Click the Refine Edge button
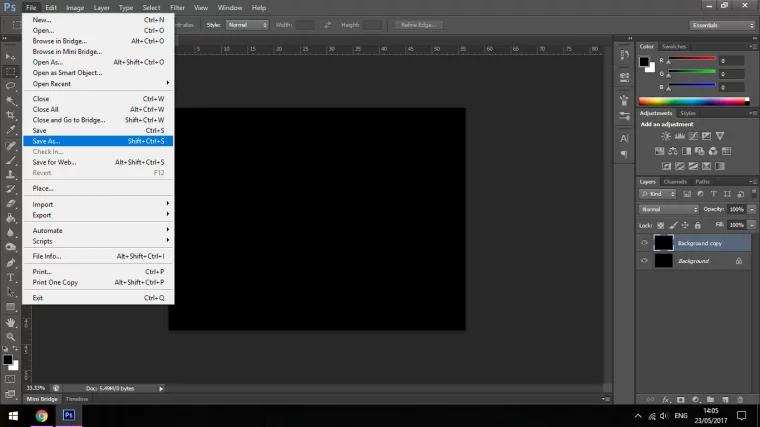760x427 pixels. click(418, 25)
